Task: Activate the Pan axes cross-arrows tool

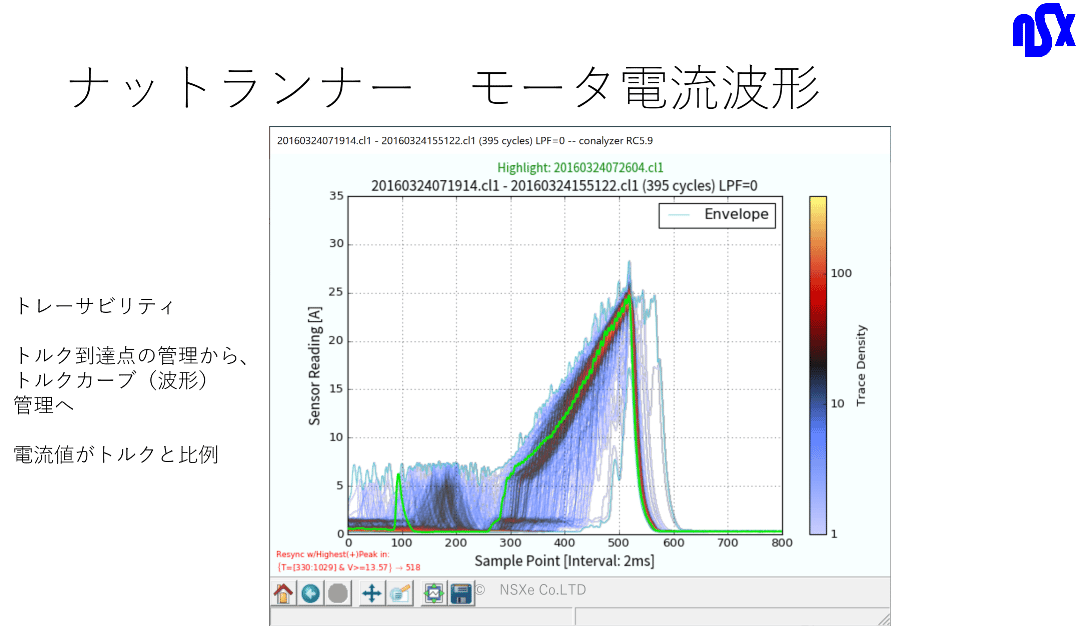Action: tap(372, 593)
